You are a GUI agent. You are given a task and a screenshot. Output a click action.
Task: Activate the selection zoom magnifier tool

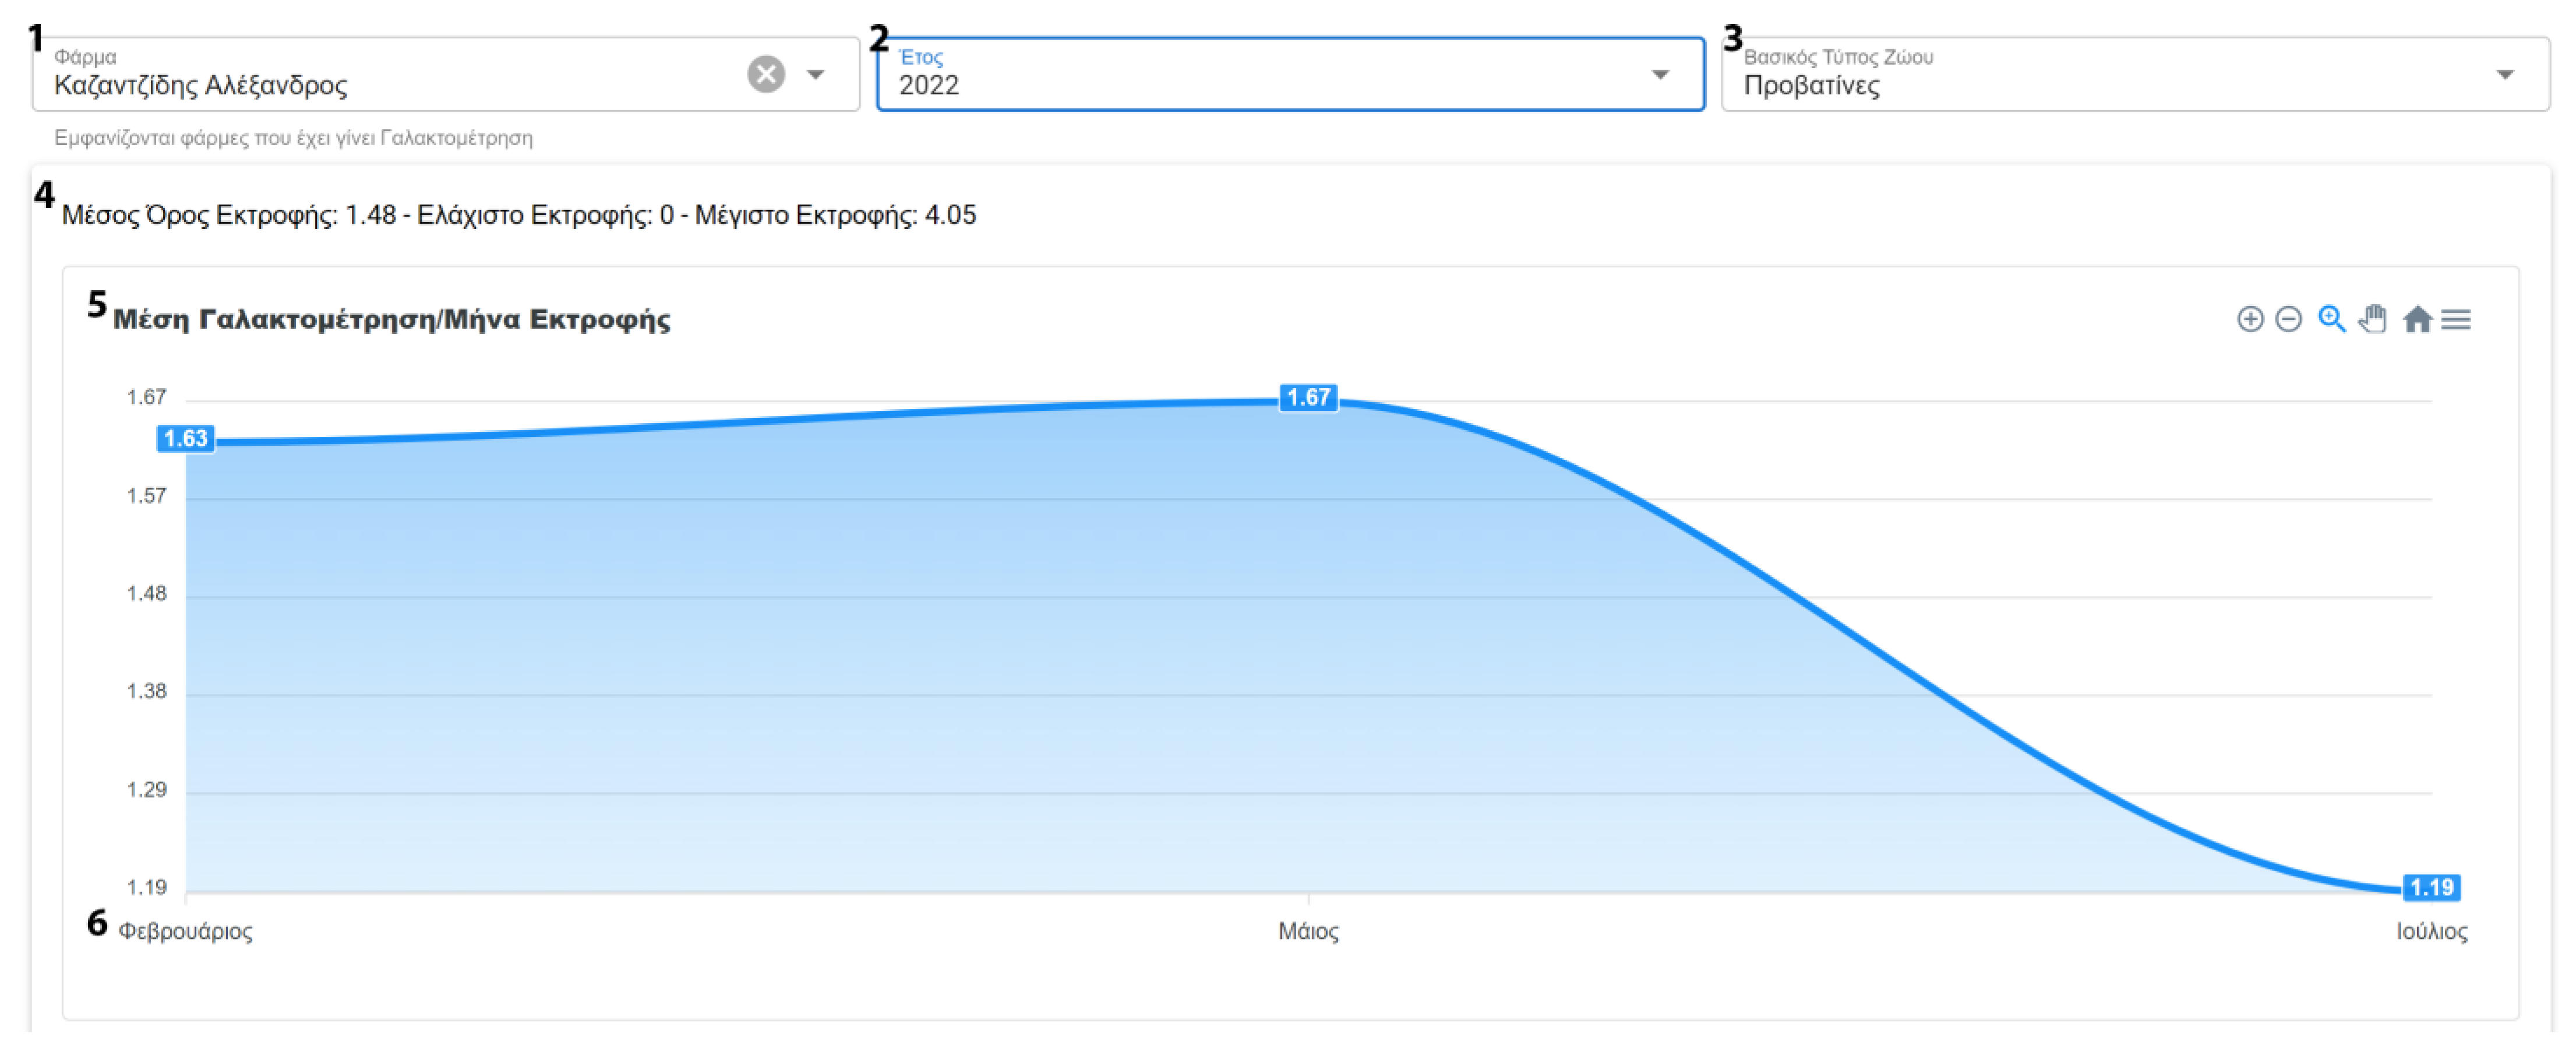tap(2331, 319)
